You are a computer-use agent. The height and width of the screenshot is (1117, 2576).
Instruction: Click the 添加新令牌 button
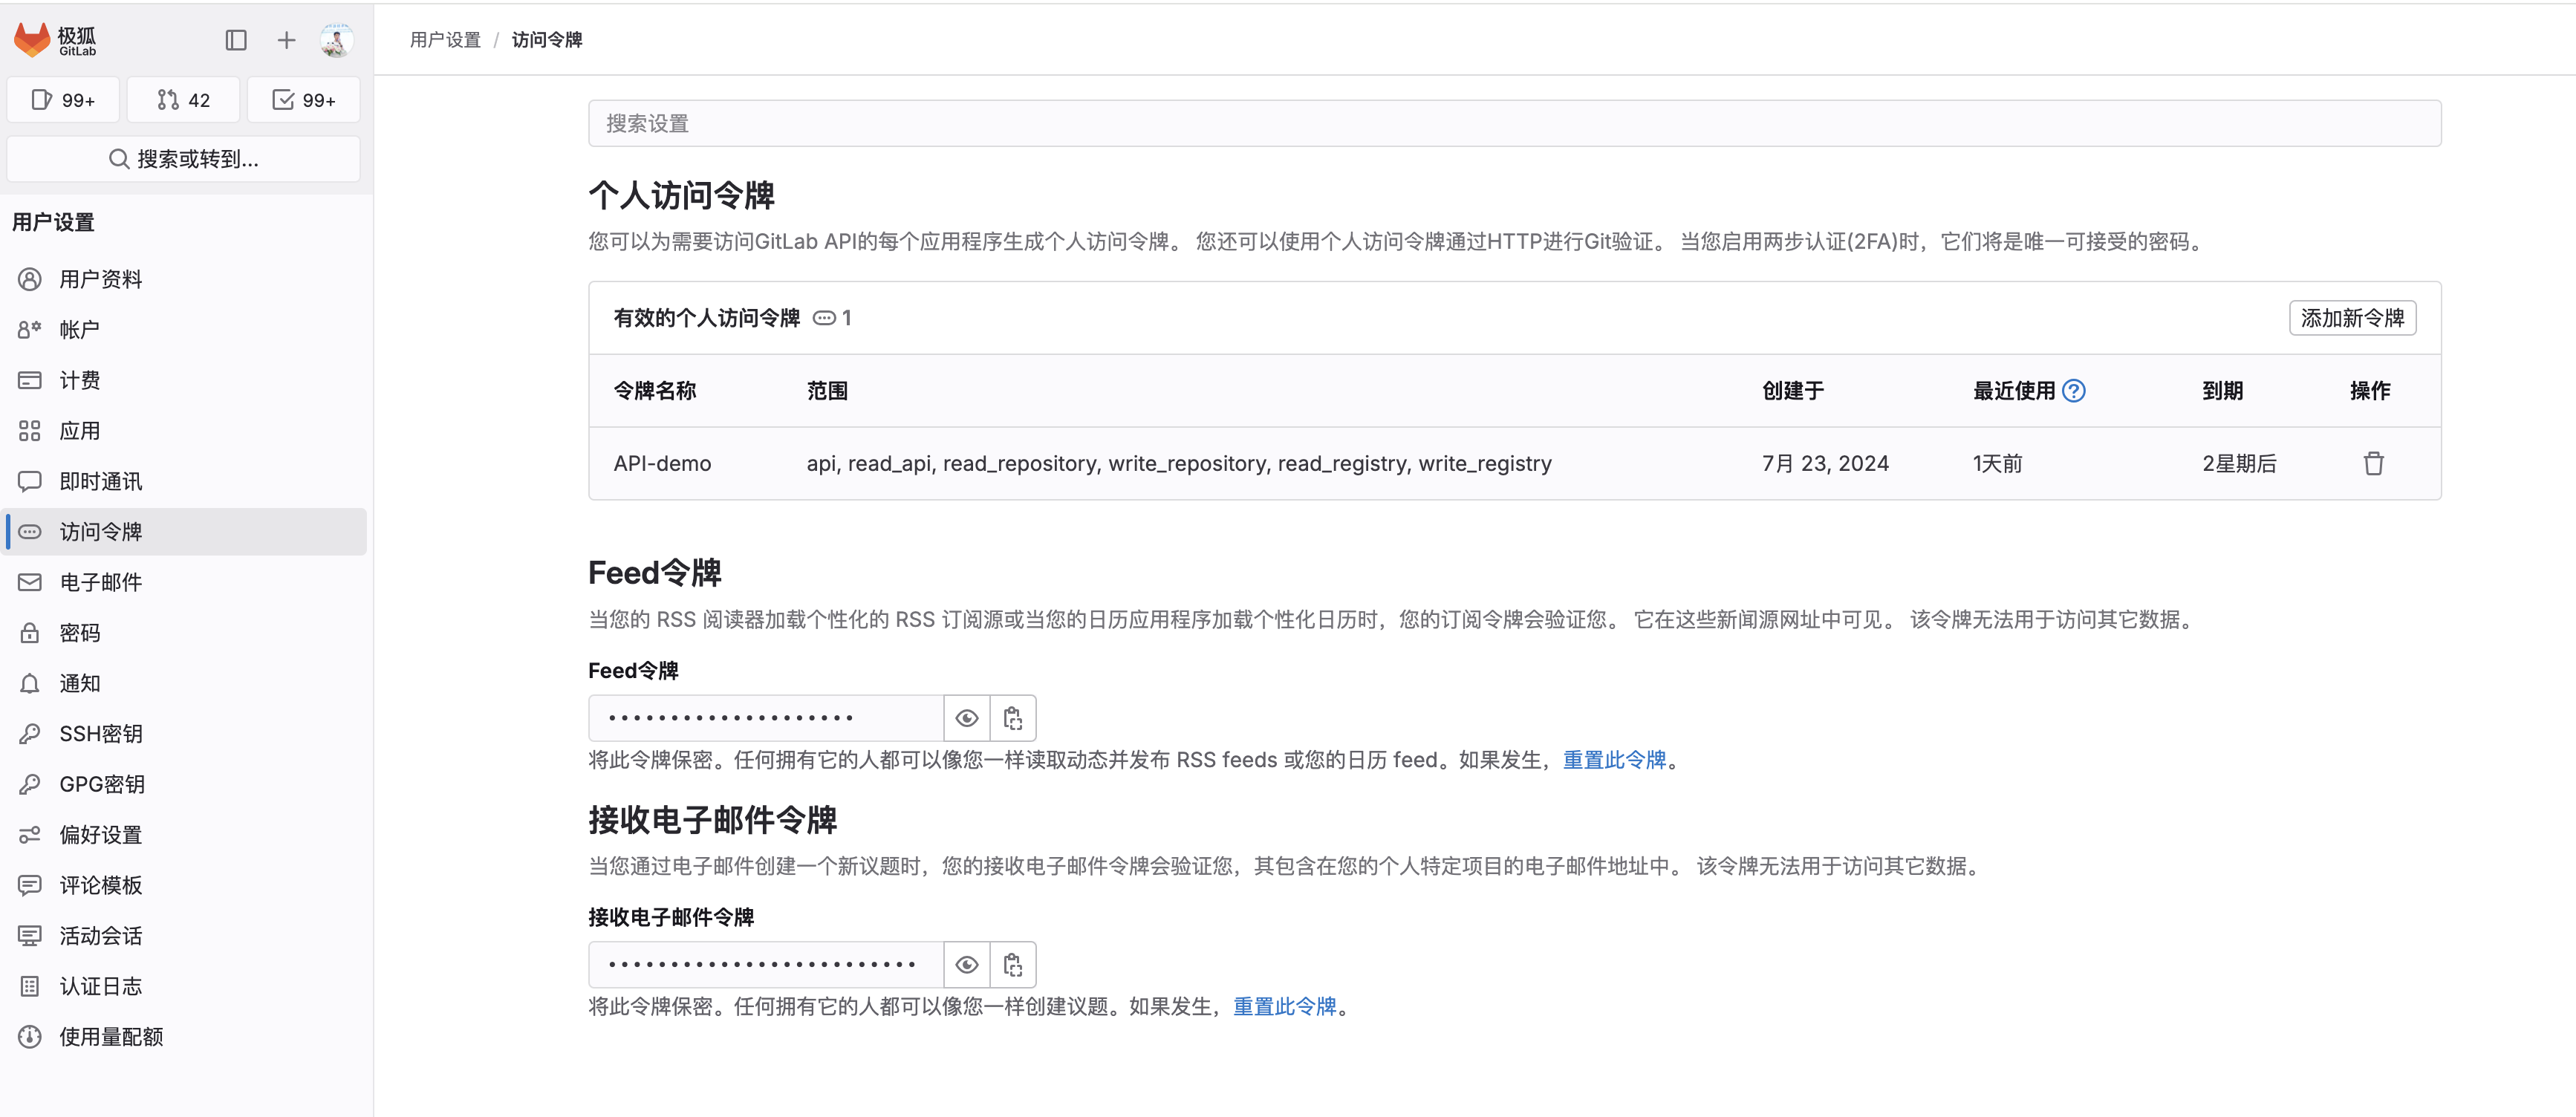tap(2352, 318)
